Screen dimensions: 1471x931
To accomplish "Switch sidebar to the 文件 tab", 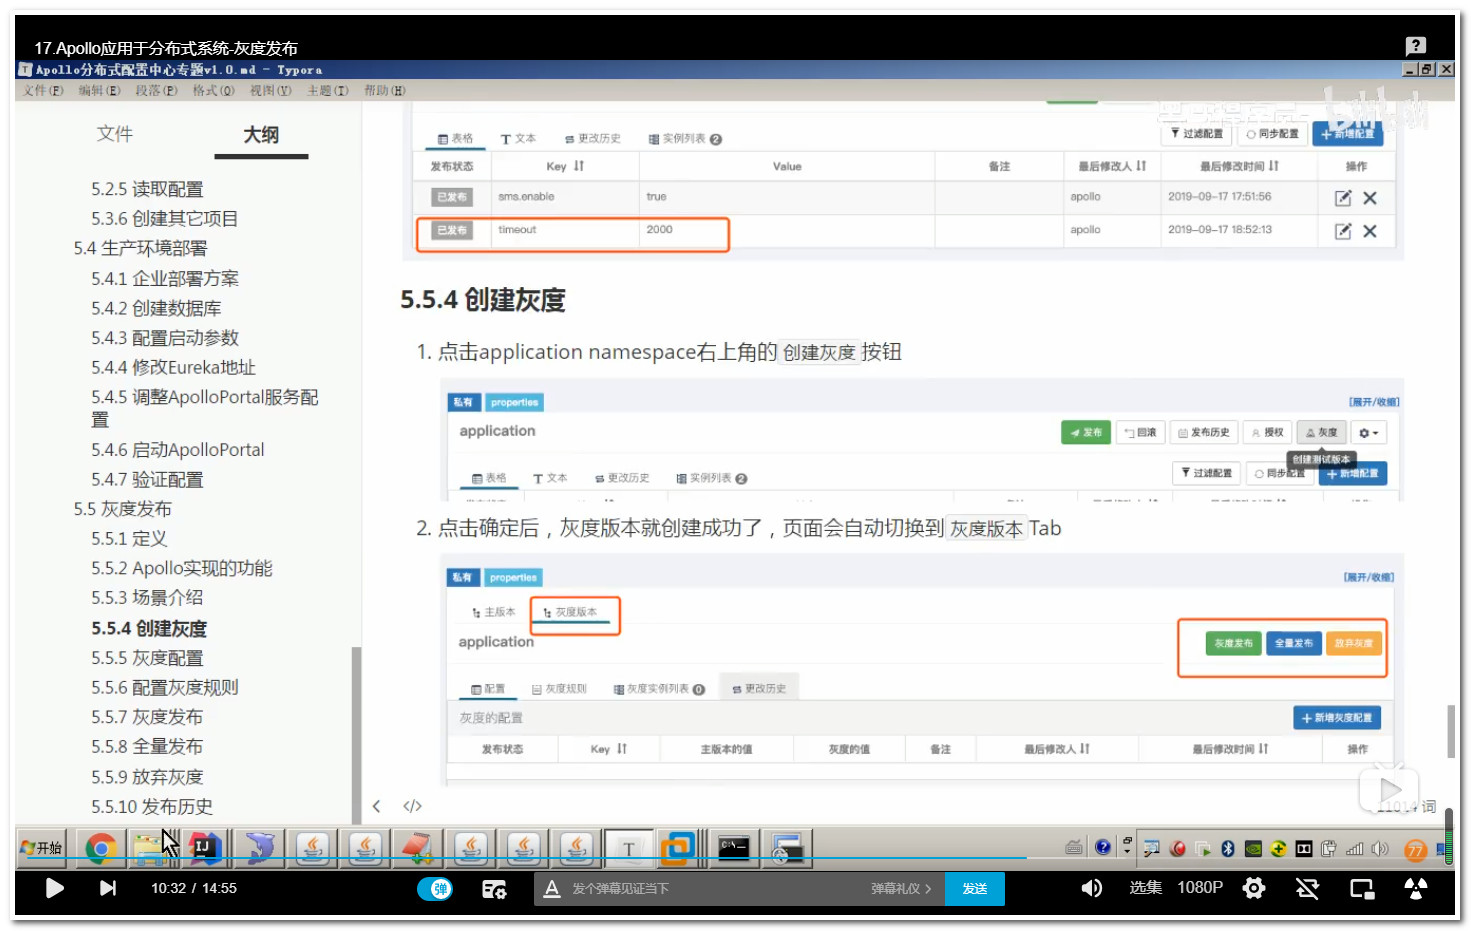I will pyautogui.click(x=115, y=134).
